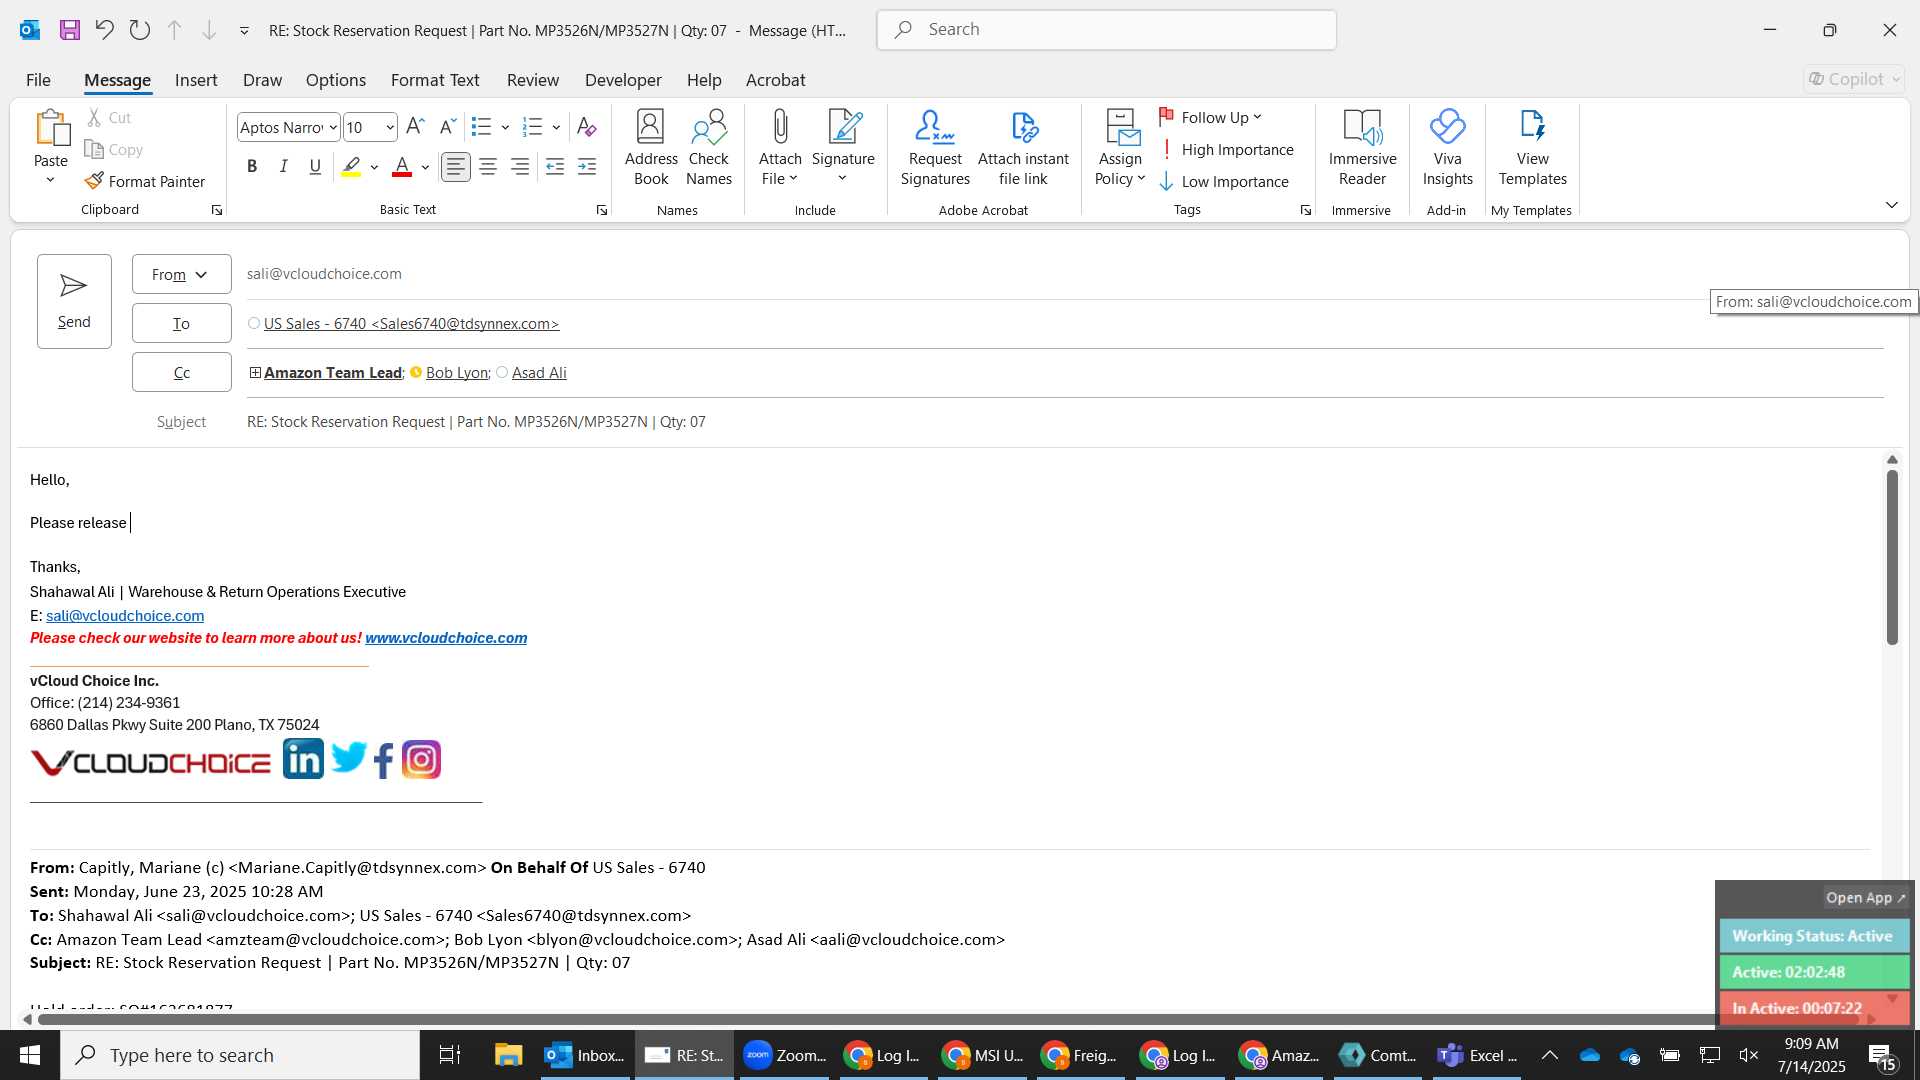Redo the last action
This screenshot has height=1080, width=1920.
point(140,30)
